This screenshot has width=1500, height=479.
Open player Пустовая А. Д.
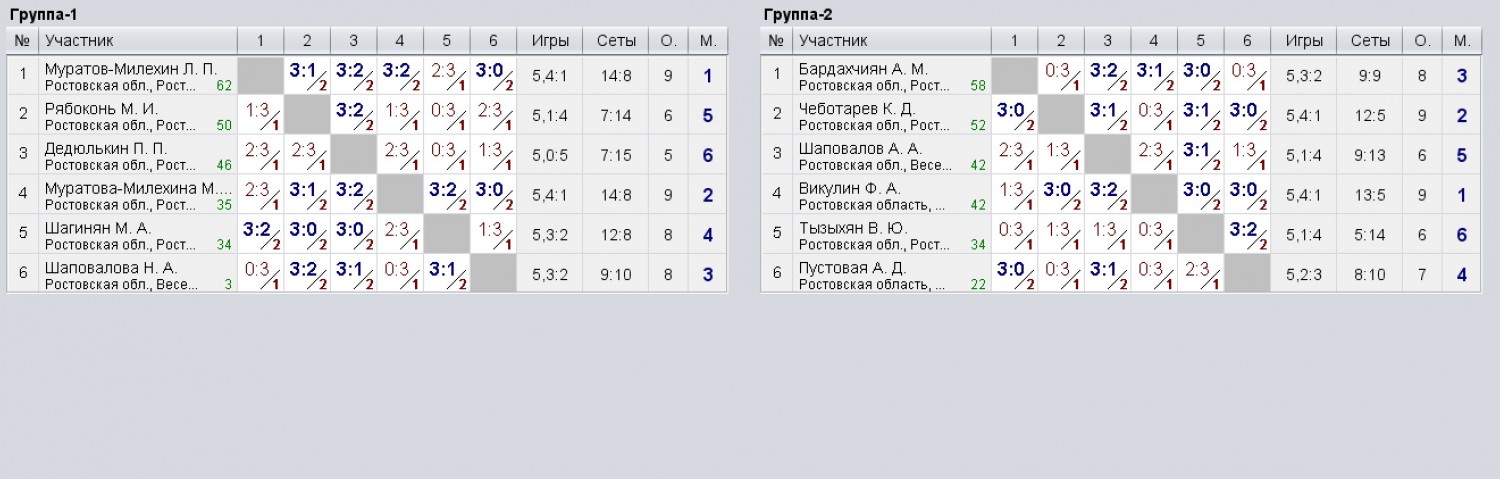(x=854, y=269)
